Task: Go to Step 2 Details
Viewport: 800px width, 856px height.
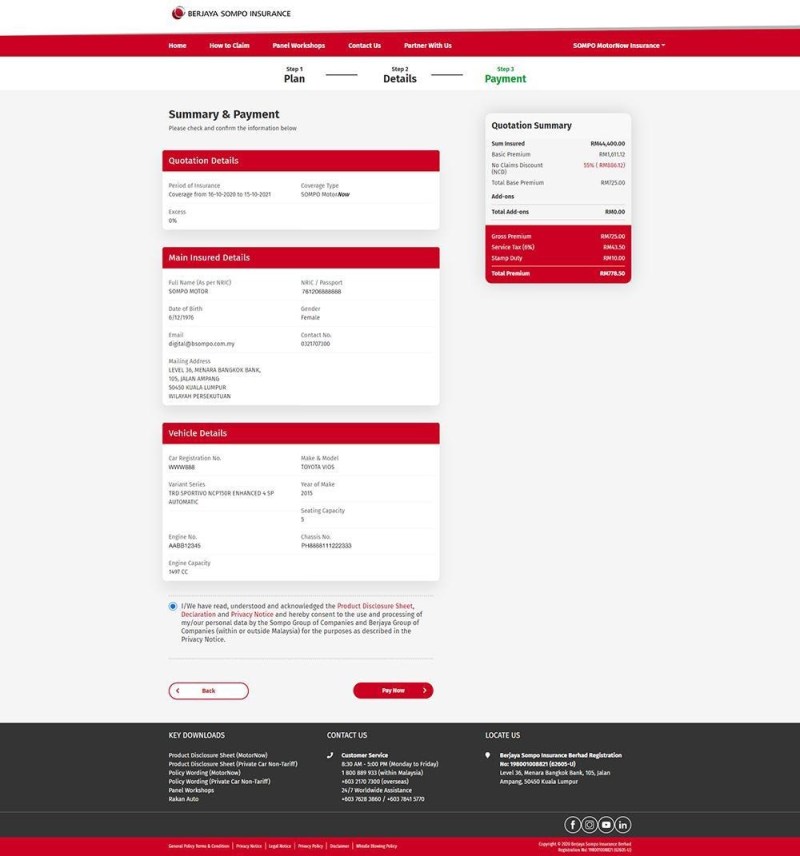Action: [400, 75]
